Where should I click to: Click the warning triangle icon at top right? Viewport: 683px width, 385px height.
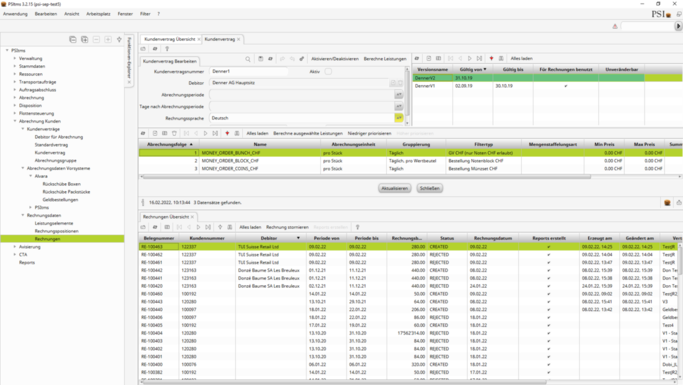[x=615, y=26]
